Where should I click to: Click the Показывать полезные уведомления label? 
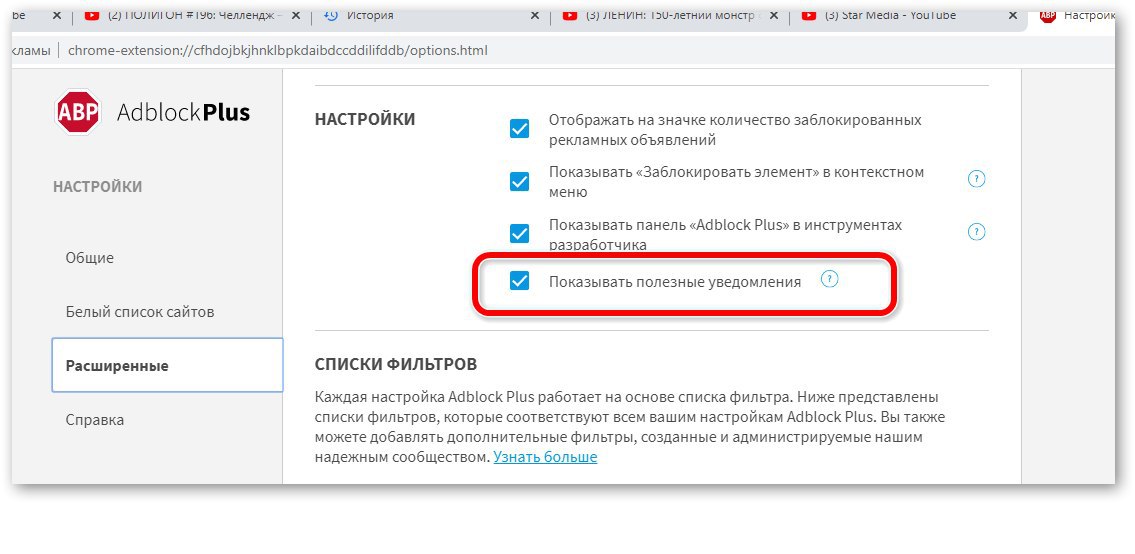[x=675, y=282]
